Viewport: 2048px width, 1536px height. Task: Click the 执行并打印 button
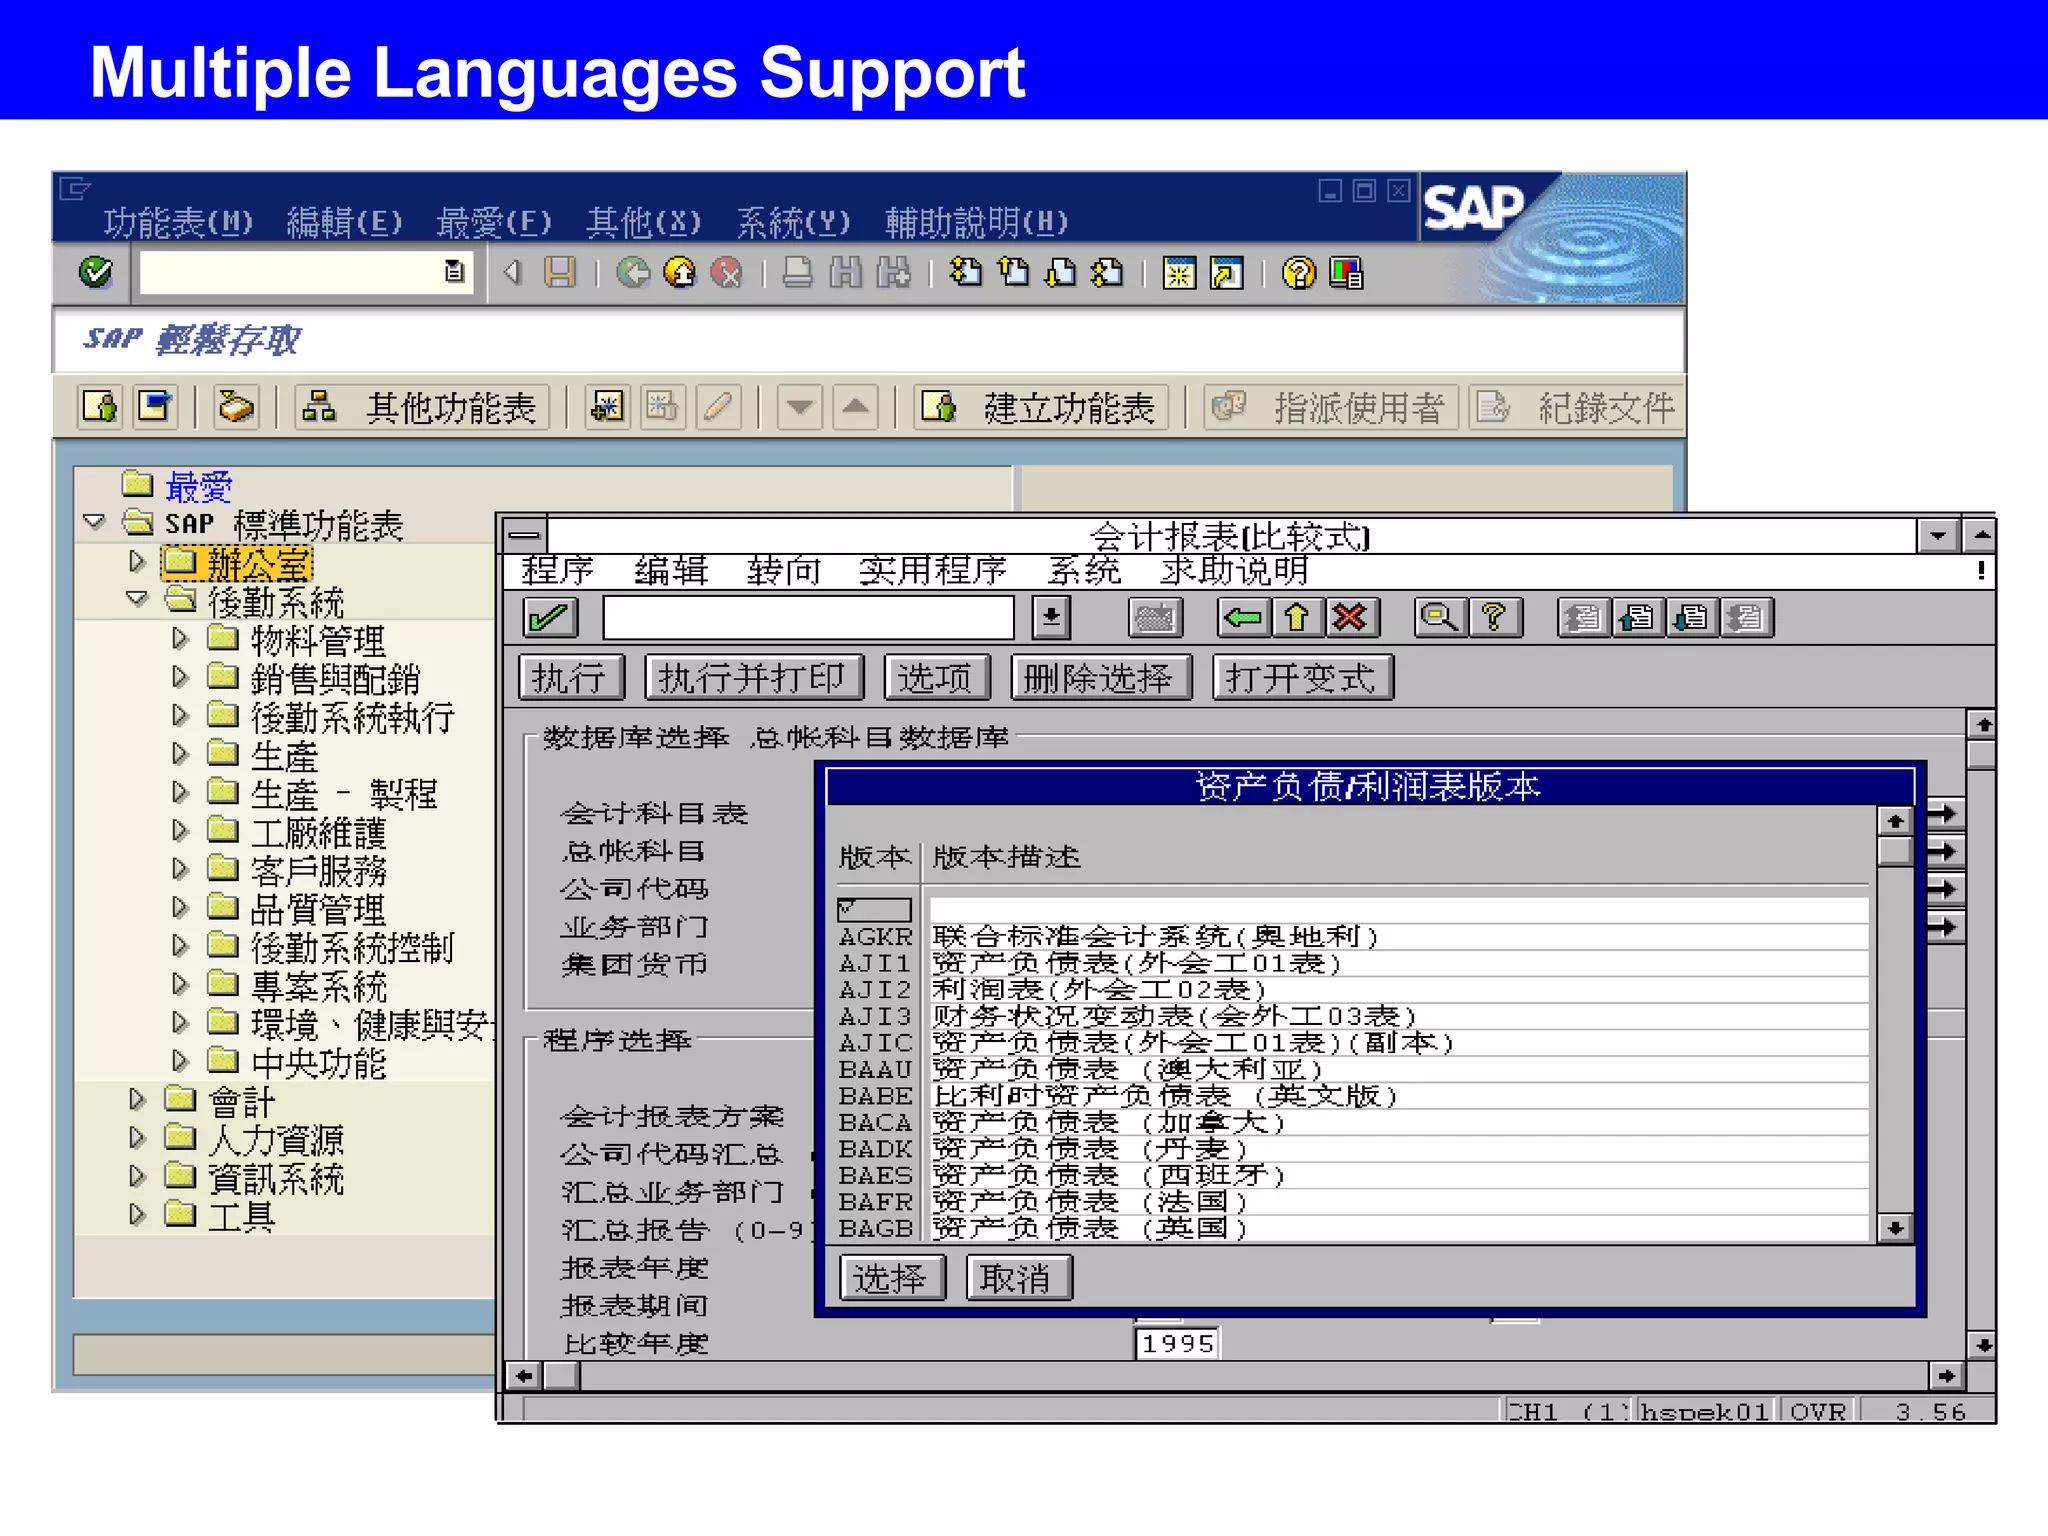click(754, 678)
